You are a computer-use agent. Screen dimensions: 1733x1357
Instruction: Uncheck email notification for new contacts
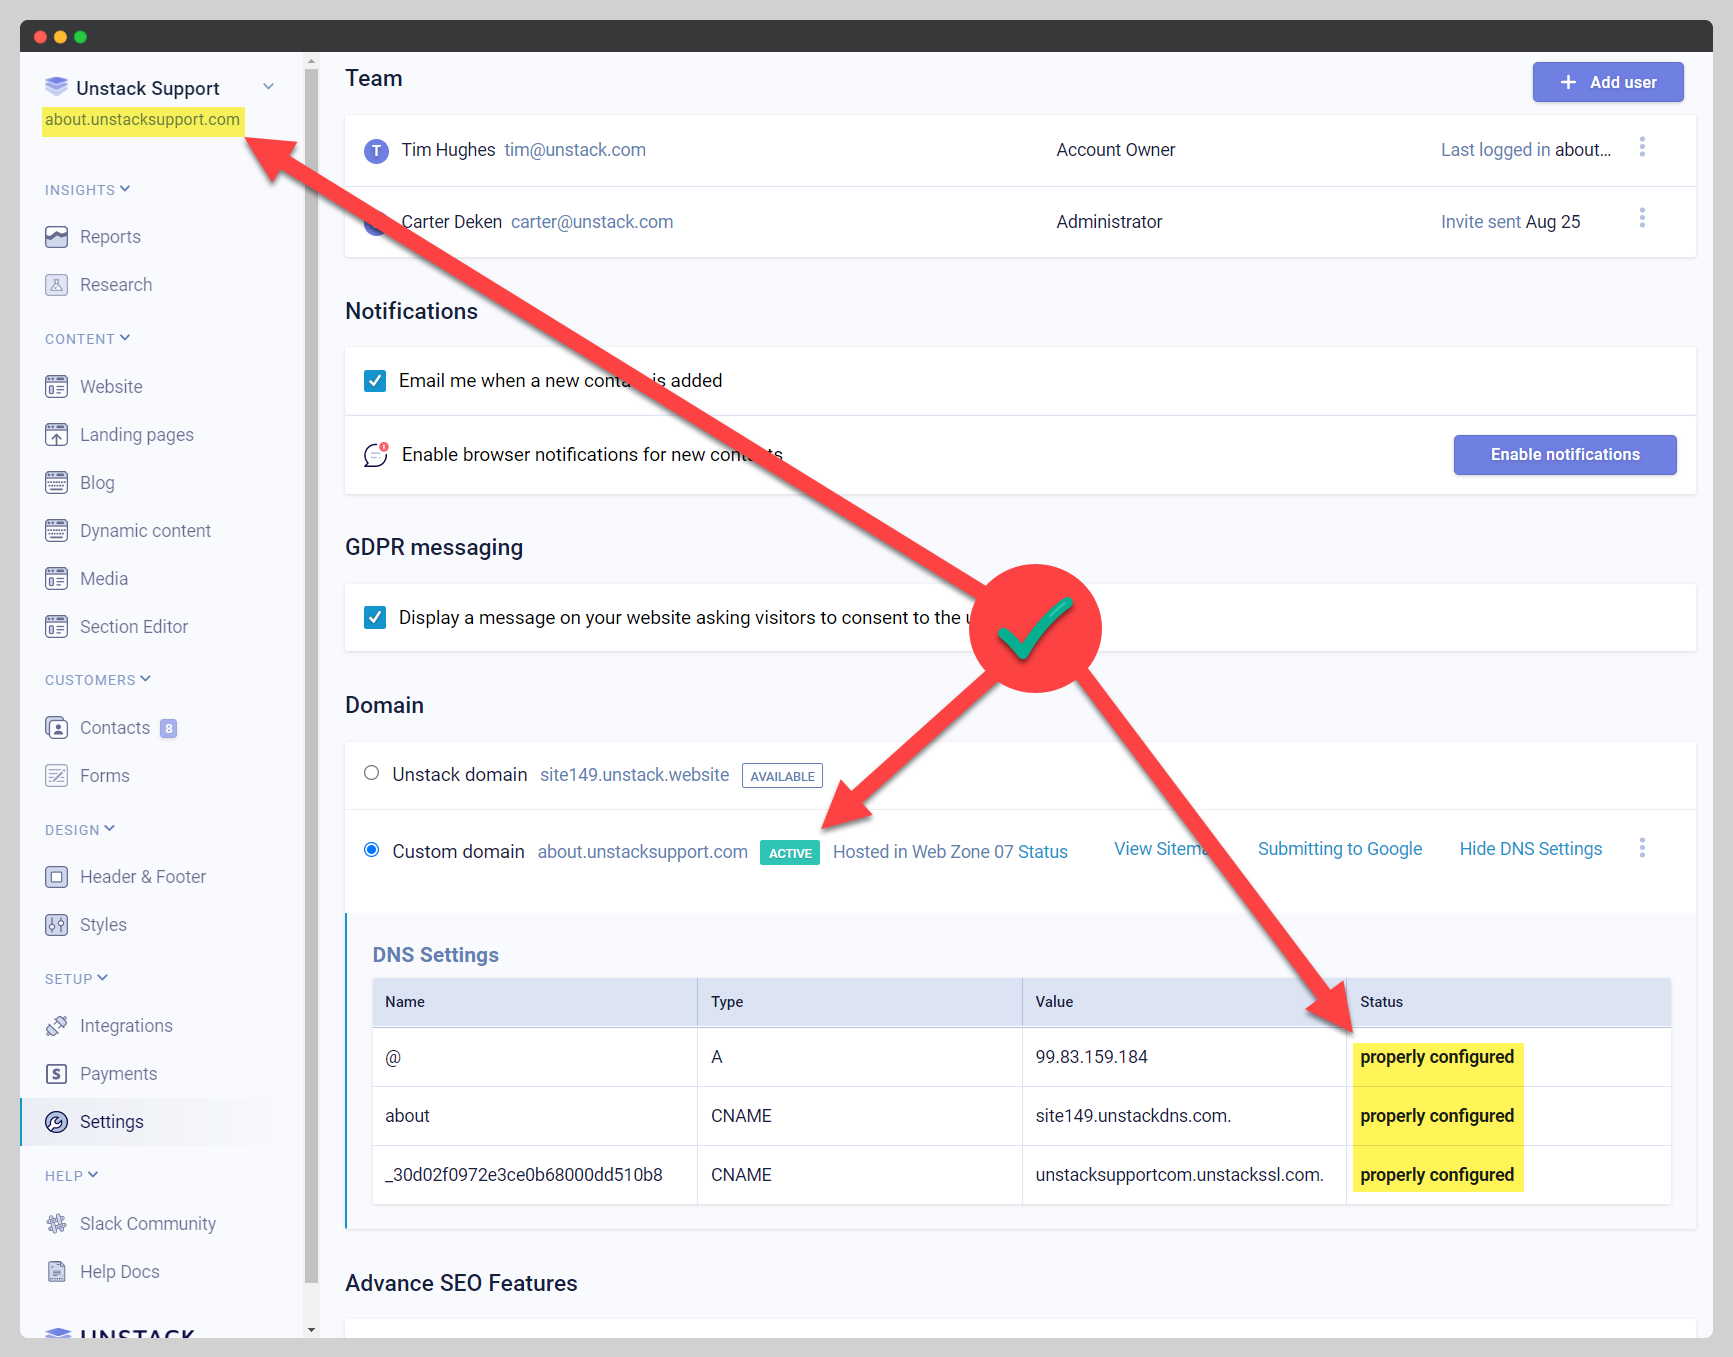374,380
